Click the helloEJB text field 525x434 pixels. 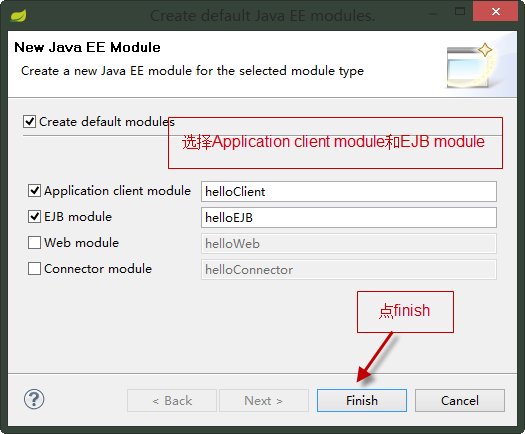coord(349,218)
